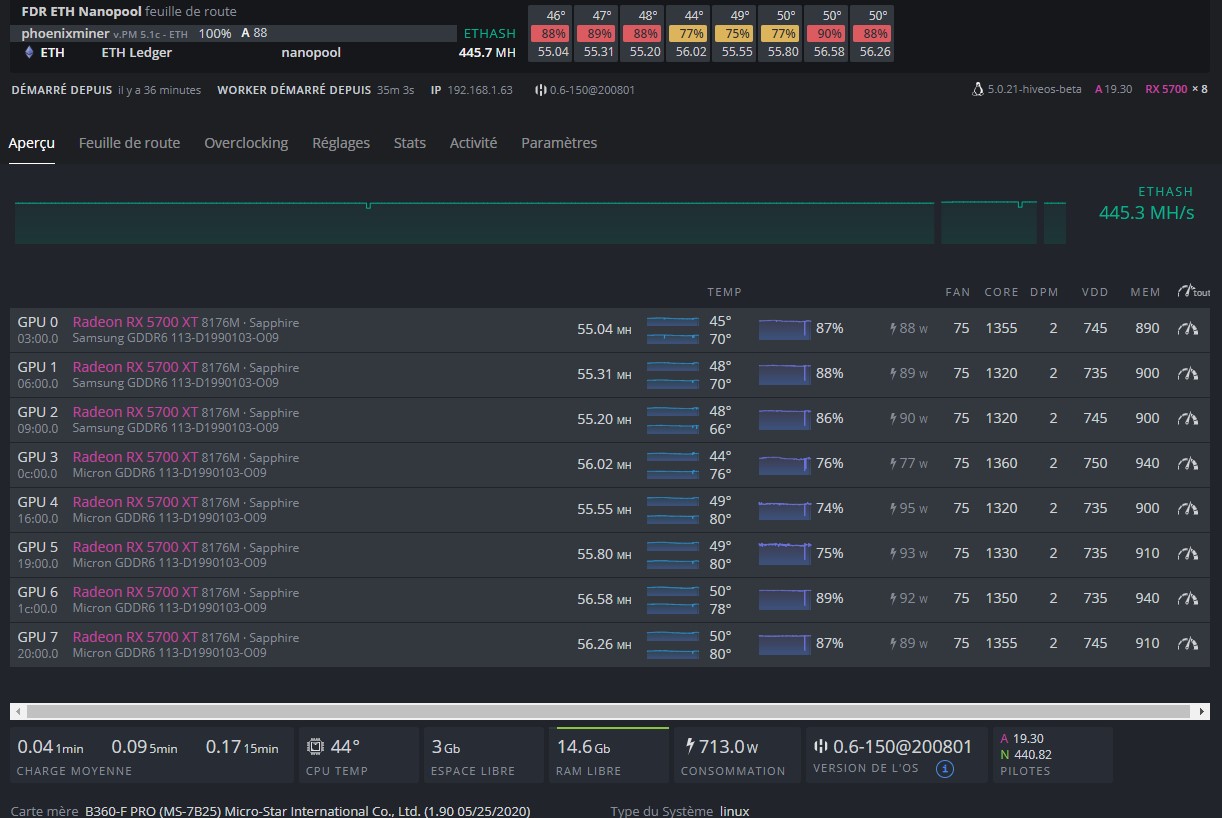
Task: Click the power consumption lightning icon
Action: [x=690, y=746]
